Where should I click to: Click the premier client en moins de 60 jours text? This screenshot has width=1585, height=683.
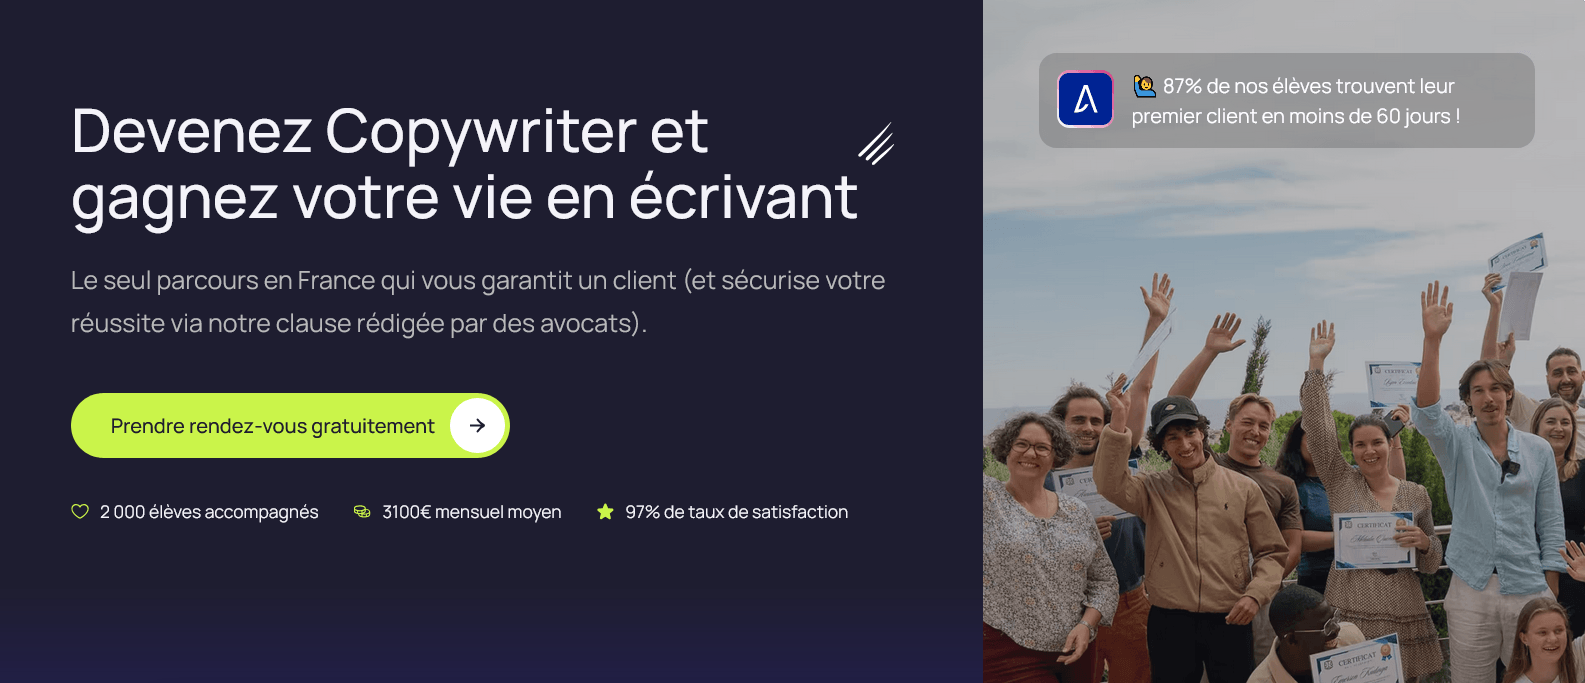(1295, 116)
